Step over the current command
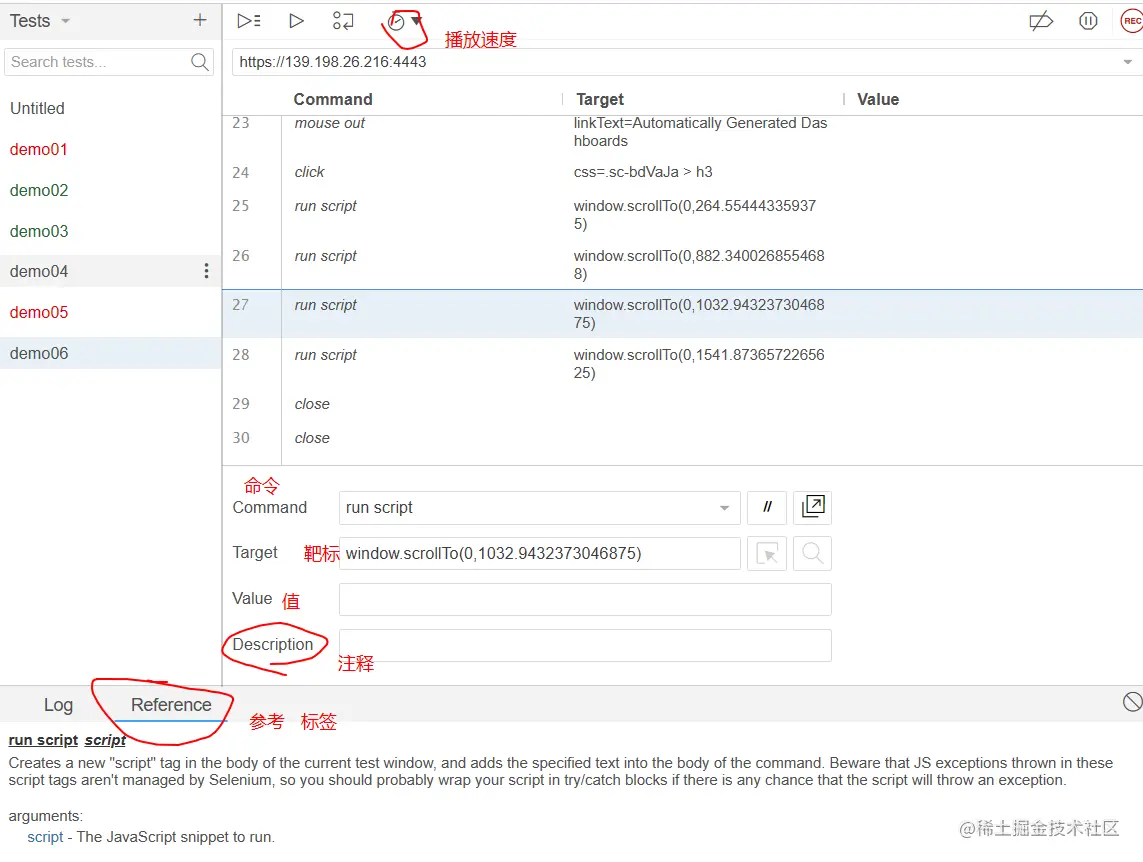Image resolution: width=1143 pixels, height=862 pixels. pos(343,21)
